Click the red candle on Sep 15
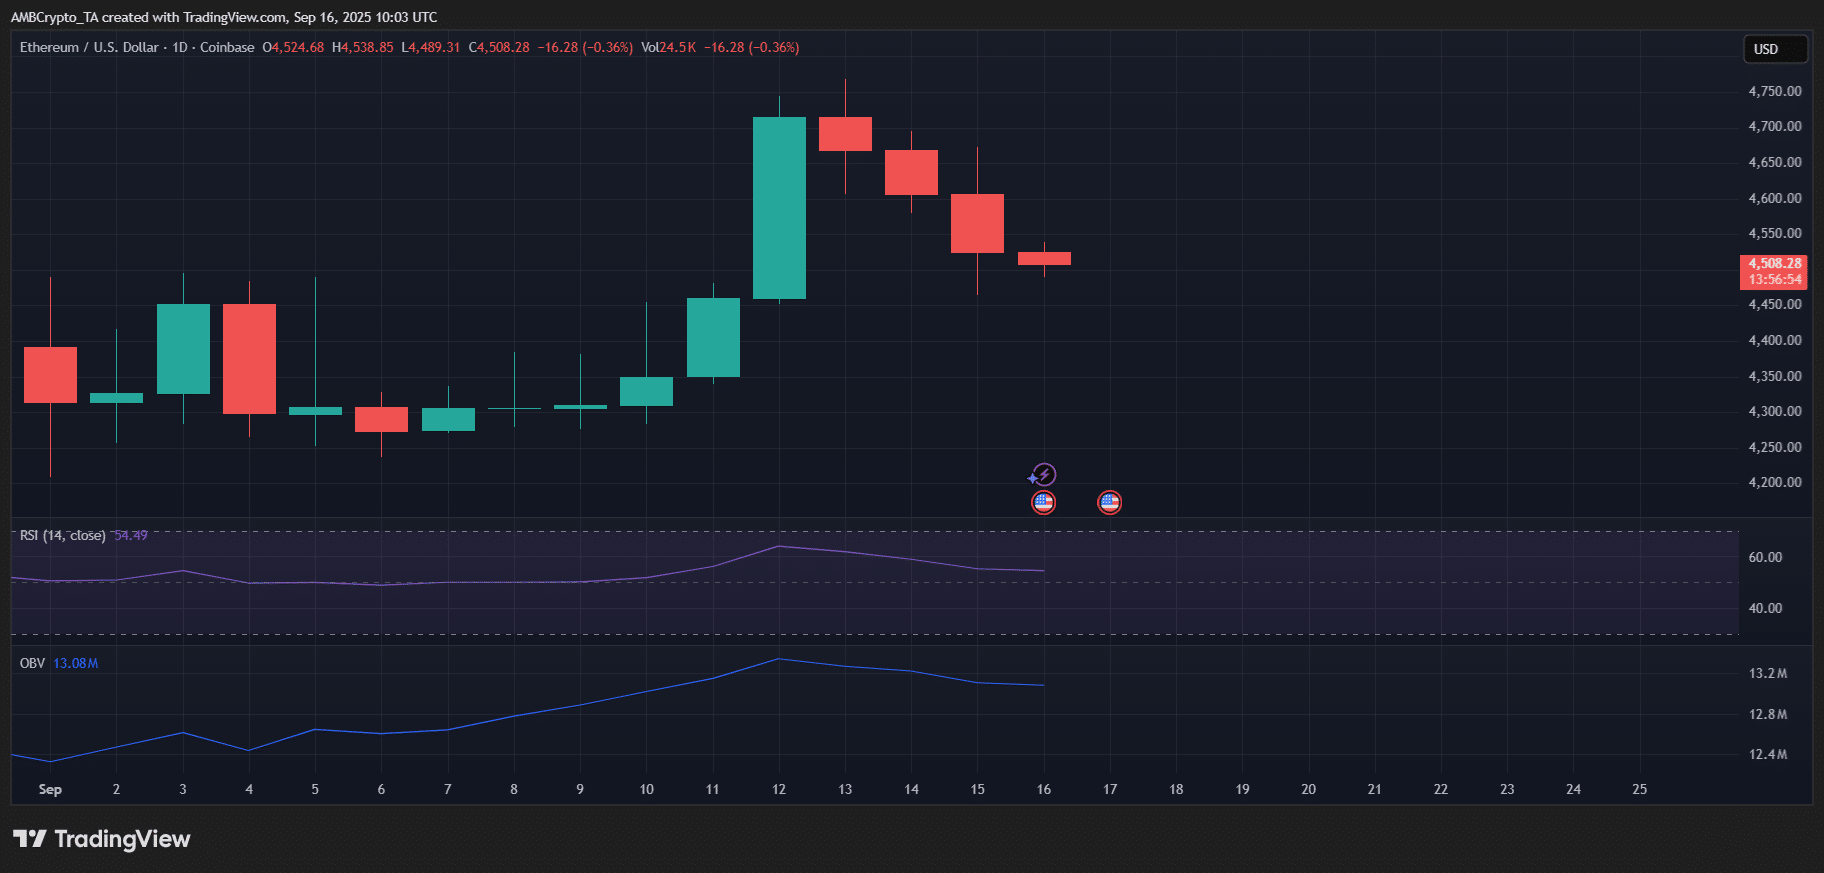 (977, 223)
